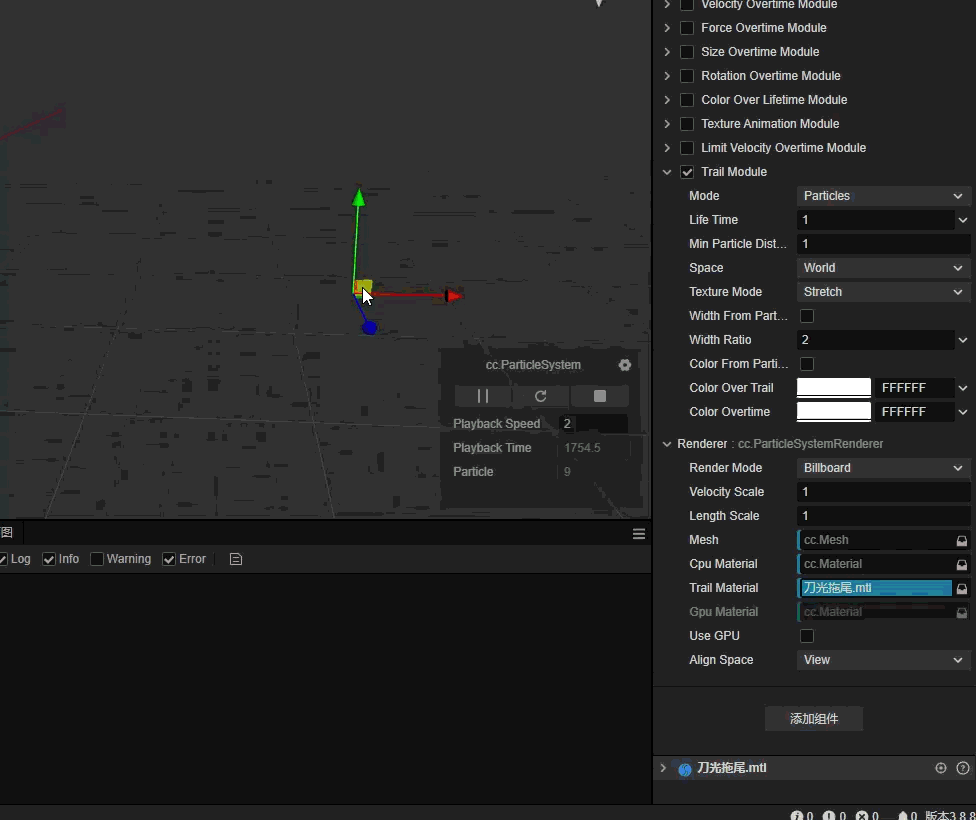Image resolution: width=976 pixels, height=820 pixels.
Task: Collapse the Trail Module section
Action: tap(667, 172)
